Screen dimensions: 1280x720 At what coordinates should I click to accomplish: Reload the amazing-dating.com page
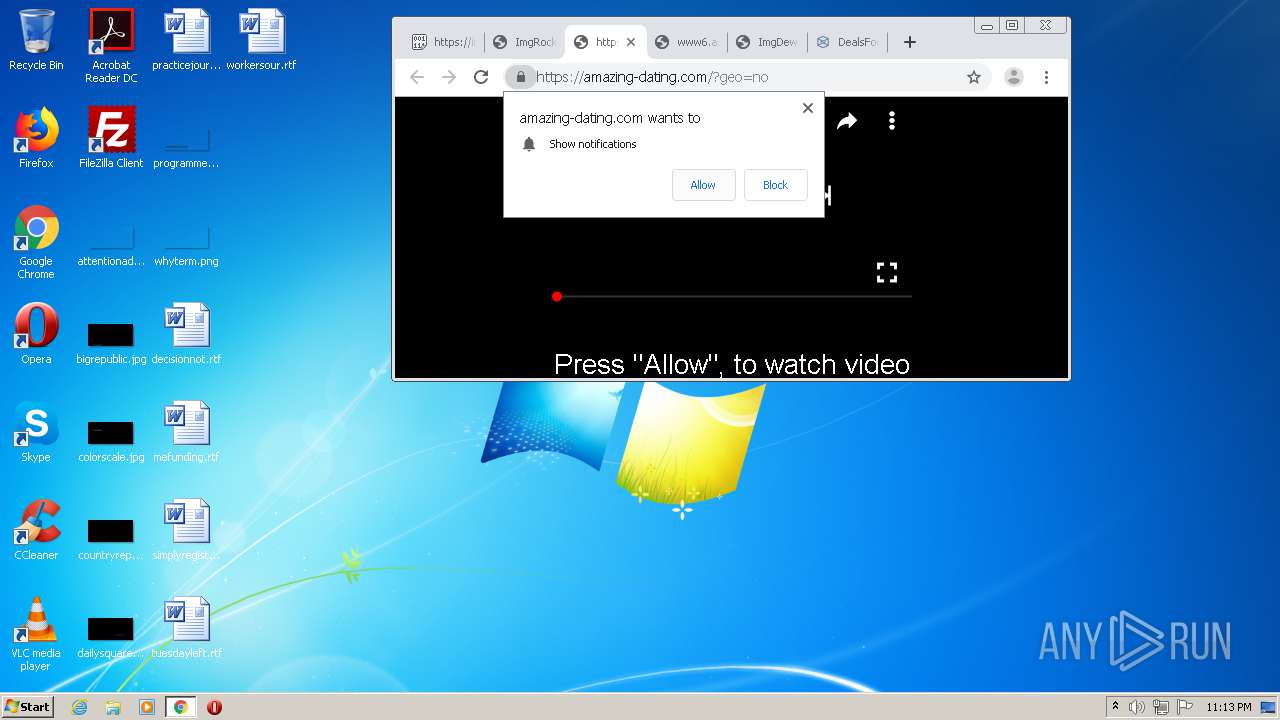[x=481, y=77]
